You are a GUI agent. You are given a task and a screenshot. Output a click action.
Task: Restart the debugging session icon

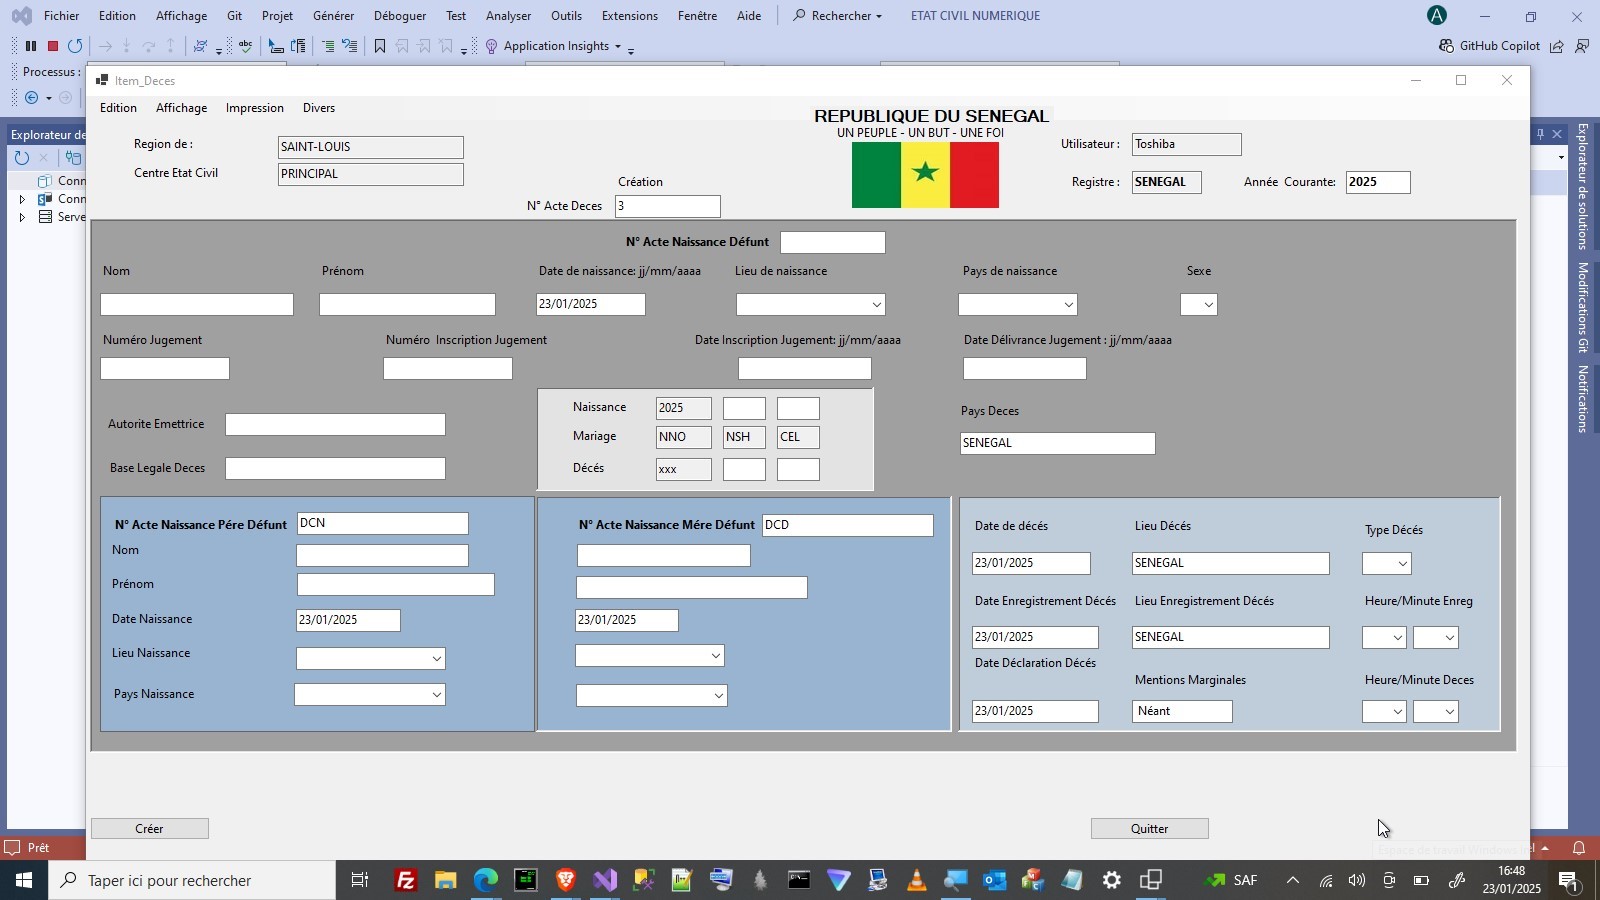75,46
